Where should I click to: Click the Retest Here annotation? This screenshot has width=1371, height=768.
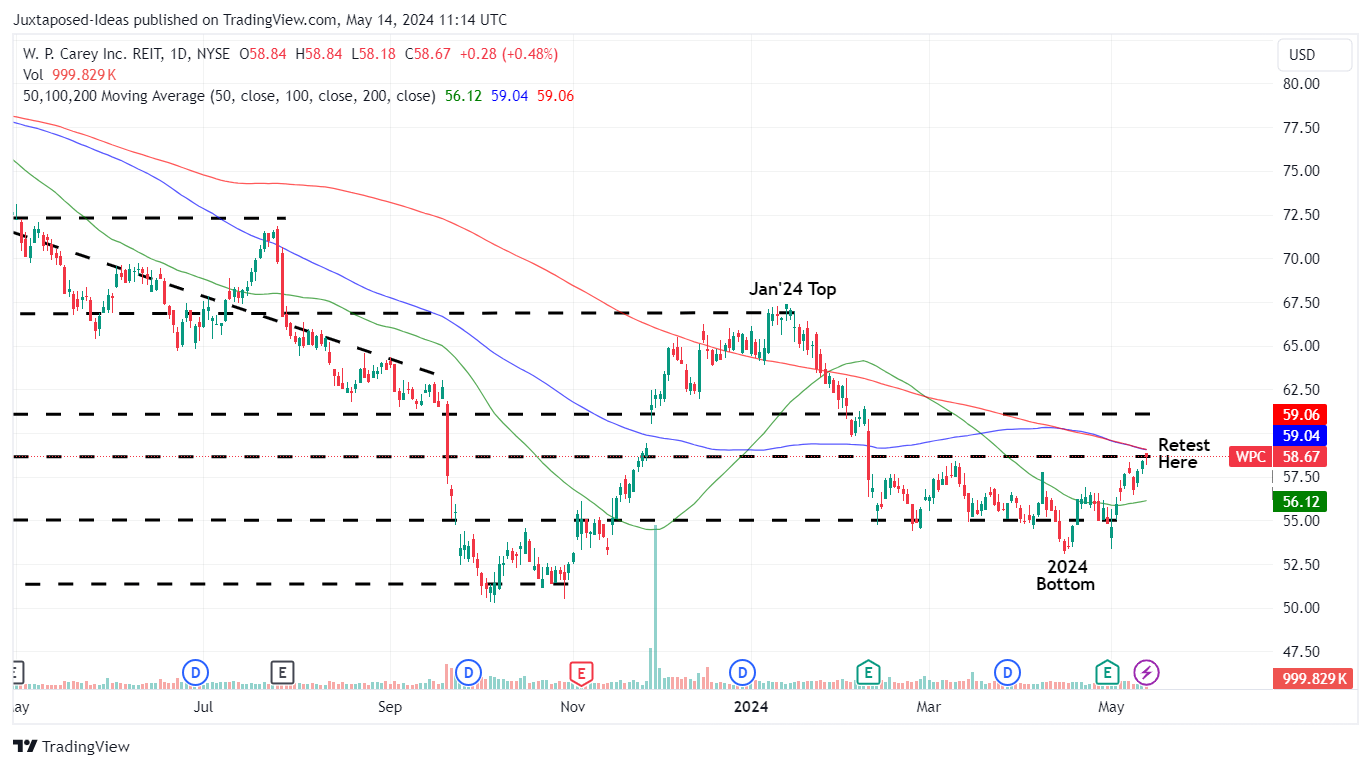(1184, 454)
